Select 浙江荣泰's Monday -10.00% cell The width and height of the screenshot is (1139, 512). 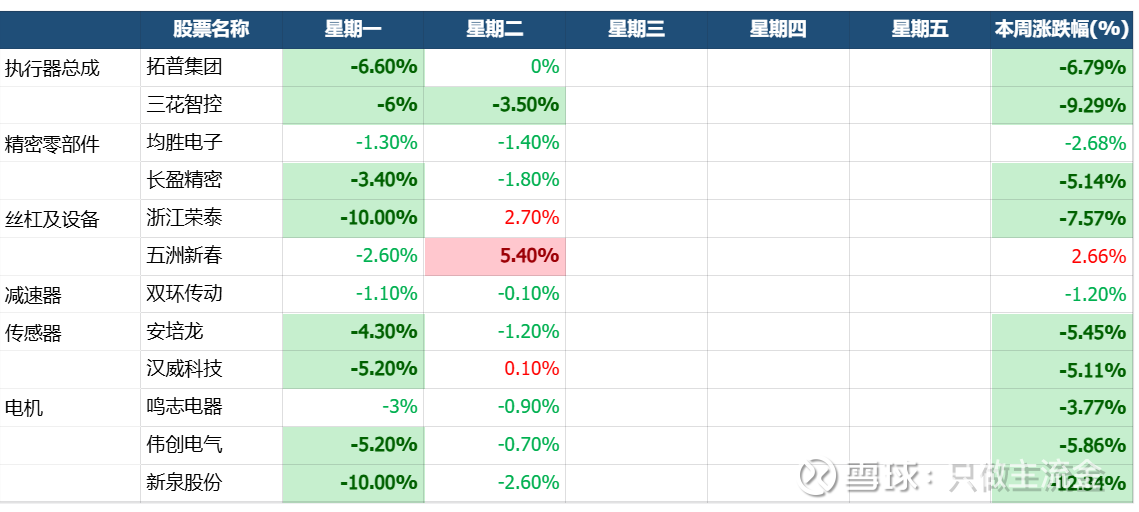[353, 218]
